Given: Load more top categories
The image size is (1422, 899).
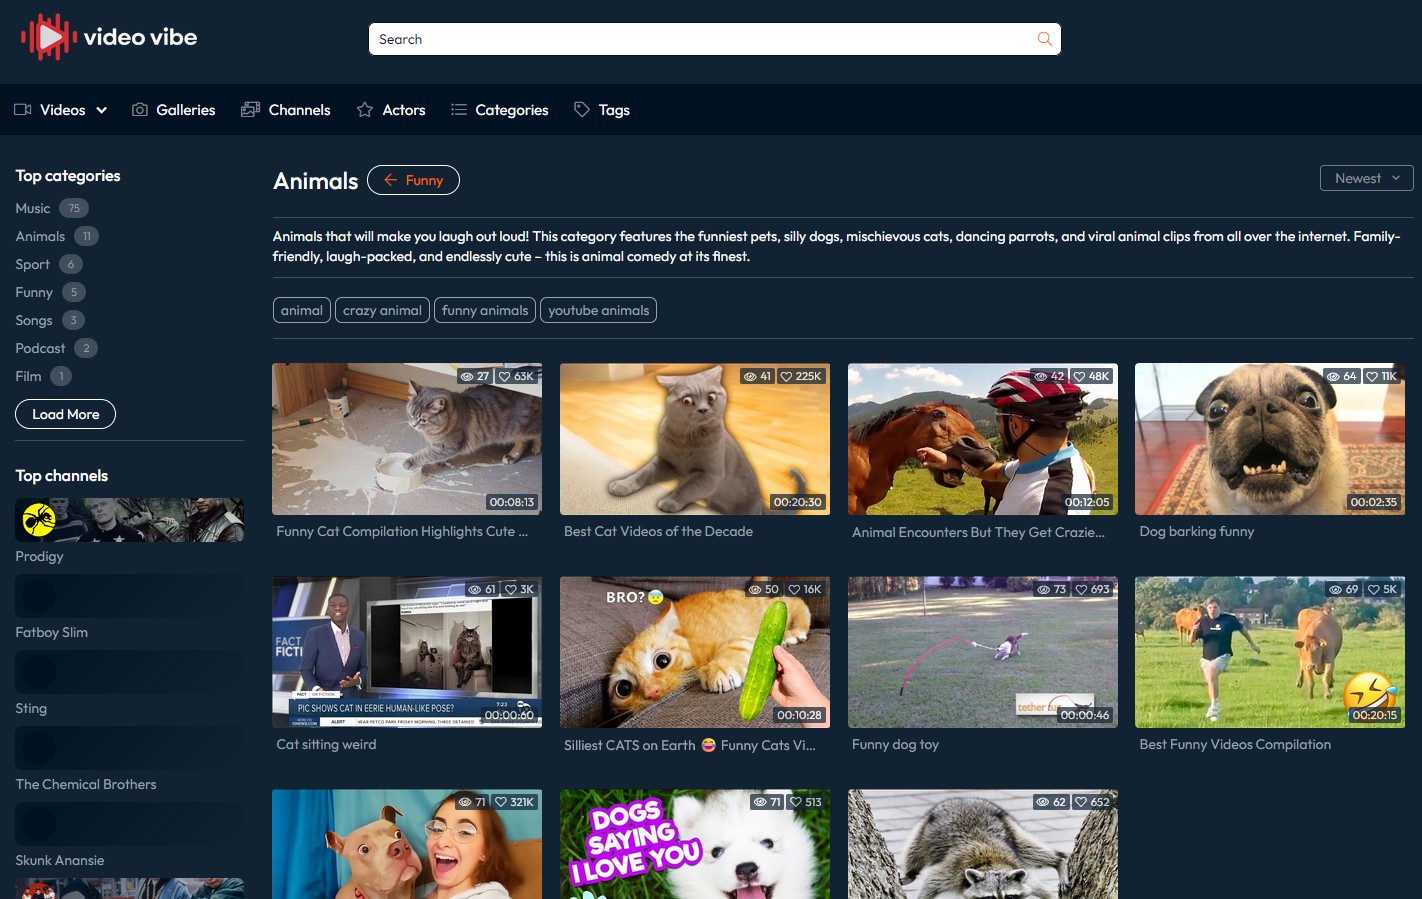Looking at the screenshot, I should (x=65, y=414).
